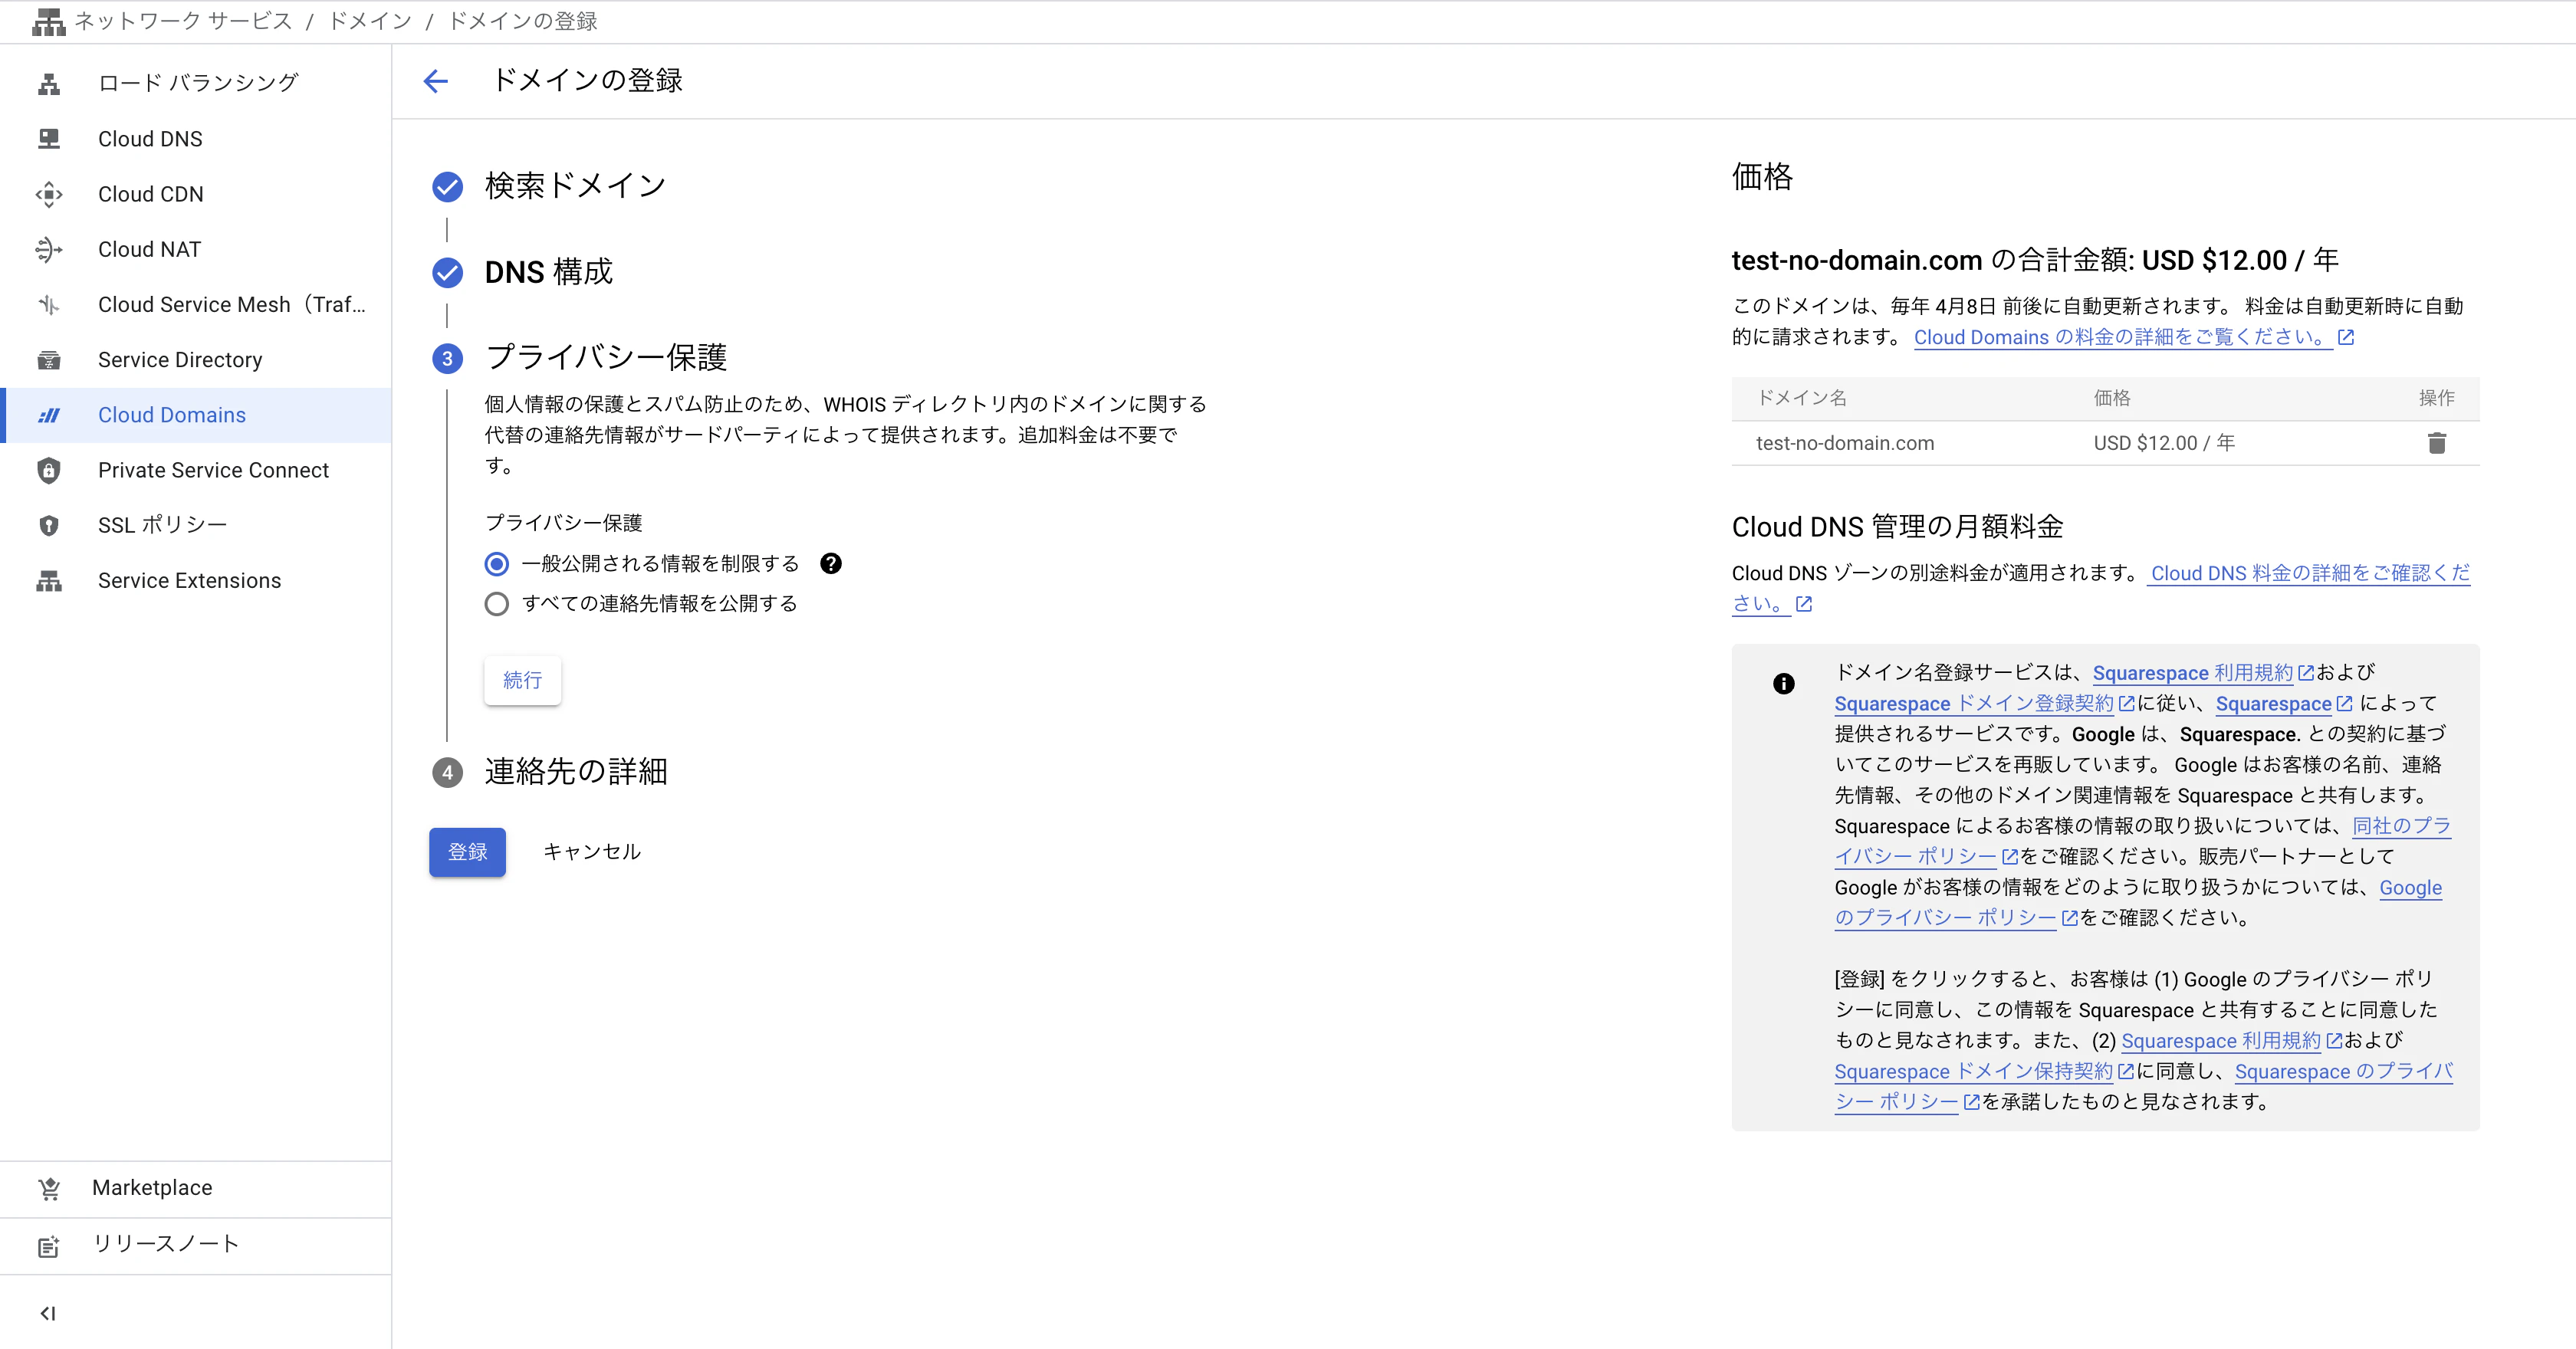Delete test-no-domain.com with trash icon

tap(2437, 443)
